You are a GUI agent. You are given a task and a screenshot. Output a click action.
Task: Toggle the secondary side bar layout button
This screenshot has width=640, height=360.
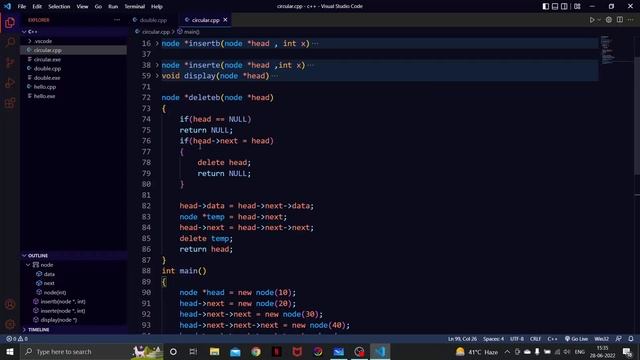coord(564,6)
